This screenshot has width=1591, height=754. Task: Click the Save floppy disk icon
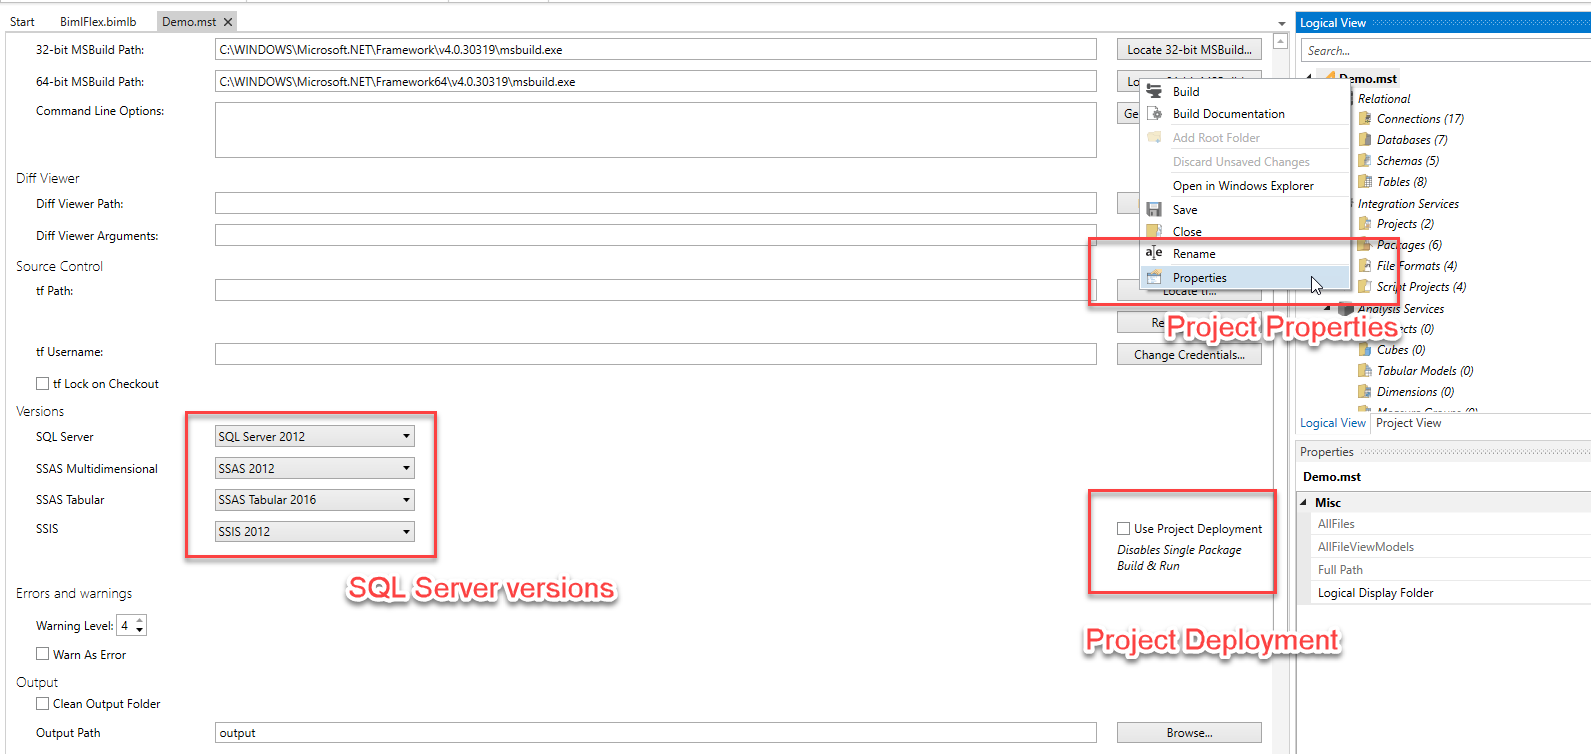click(x=1154, y=210)
